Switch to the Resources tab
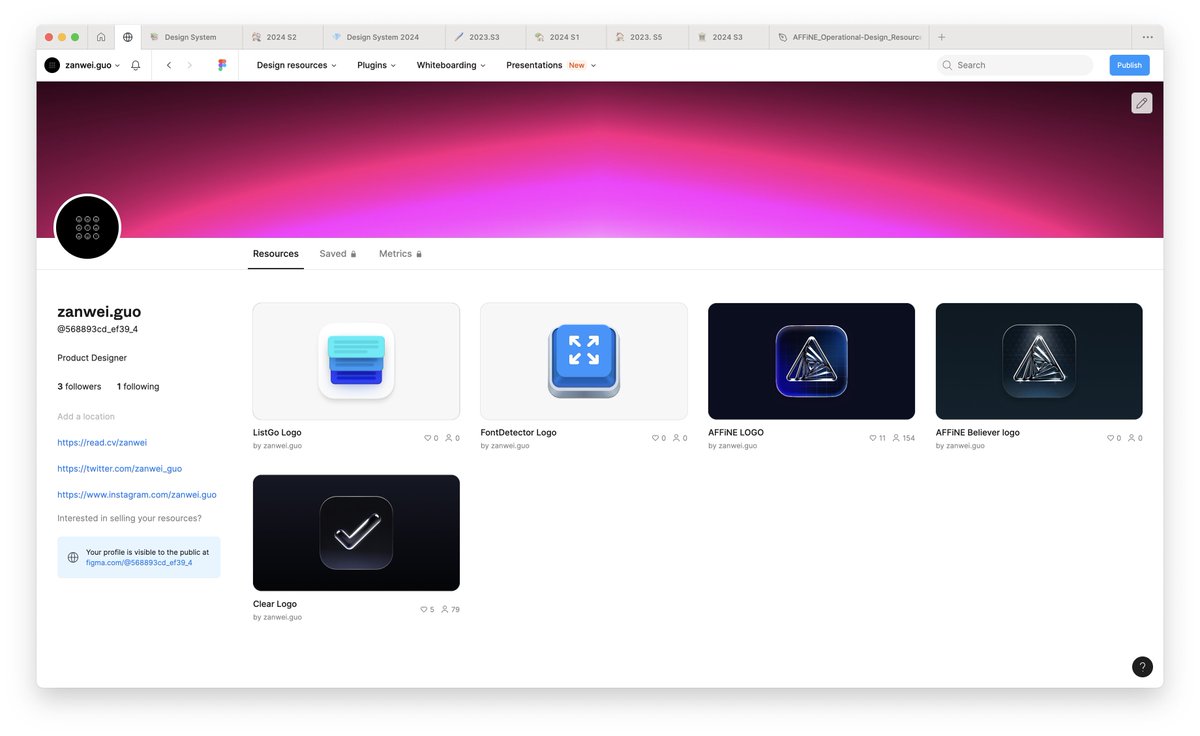1200x736 pixels. point(276,254)
